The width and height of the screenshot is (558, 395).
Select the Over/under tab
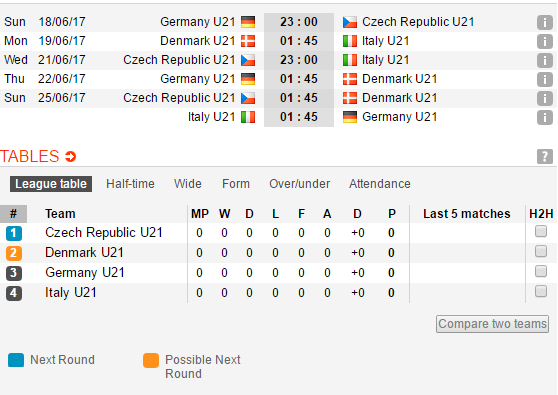299,184
